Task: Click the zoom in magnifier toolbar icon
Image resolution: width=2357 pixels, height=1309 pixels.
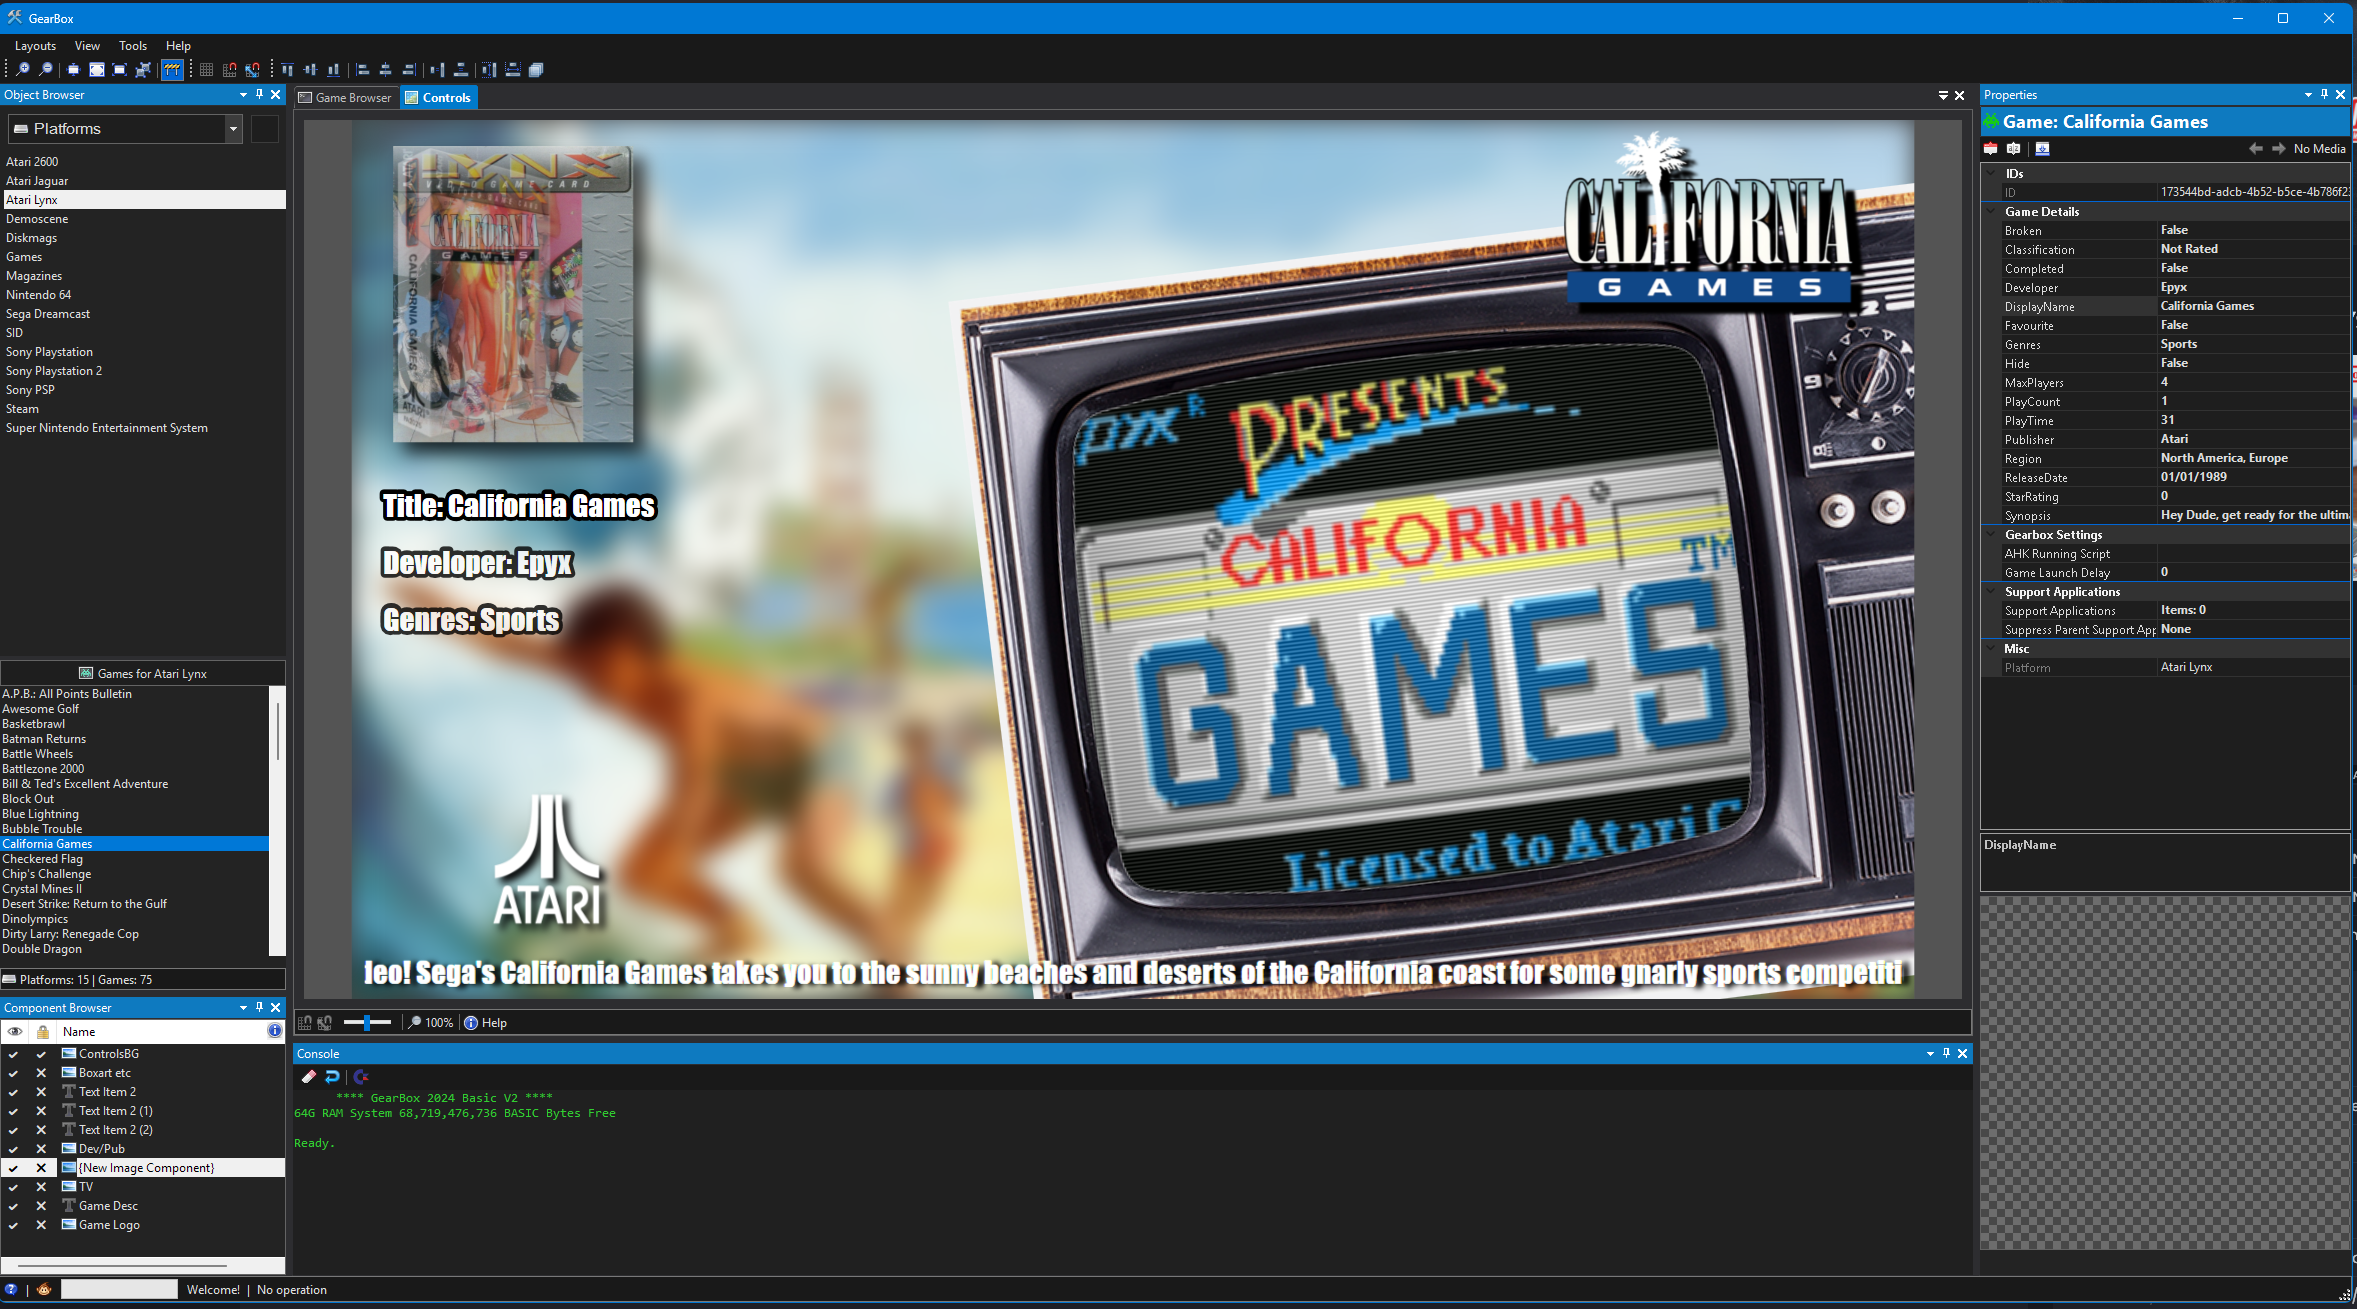Action: click(x=22, y=69)
